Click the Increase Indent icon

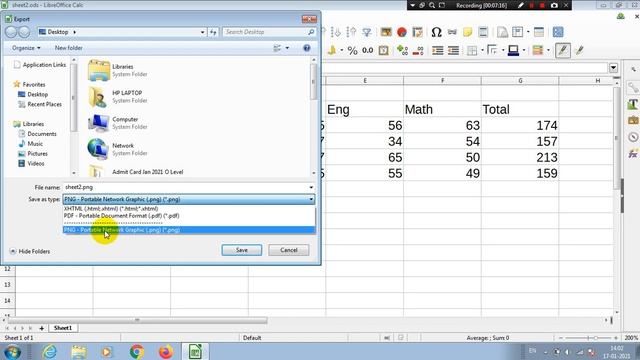pyautogui.click(x=438, y=50)
